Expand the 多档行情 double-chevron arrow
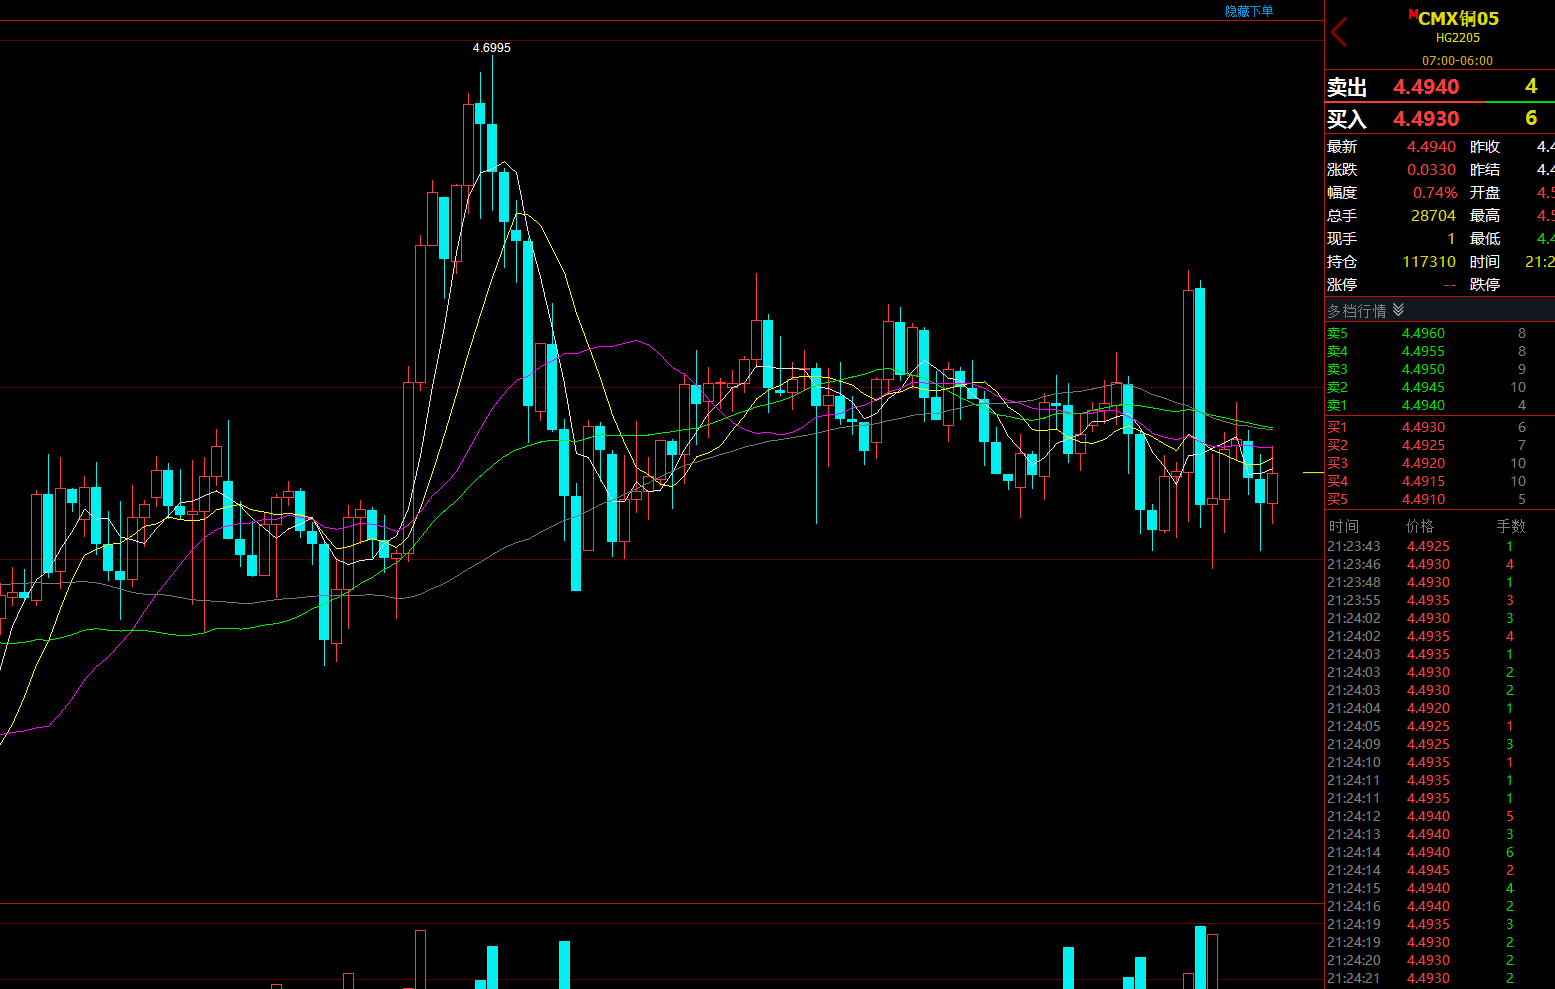Screen dimensions: 1555x989 1398,310
